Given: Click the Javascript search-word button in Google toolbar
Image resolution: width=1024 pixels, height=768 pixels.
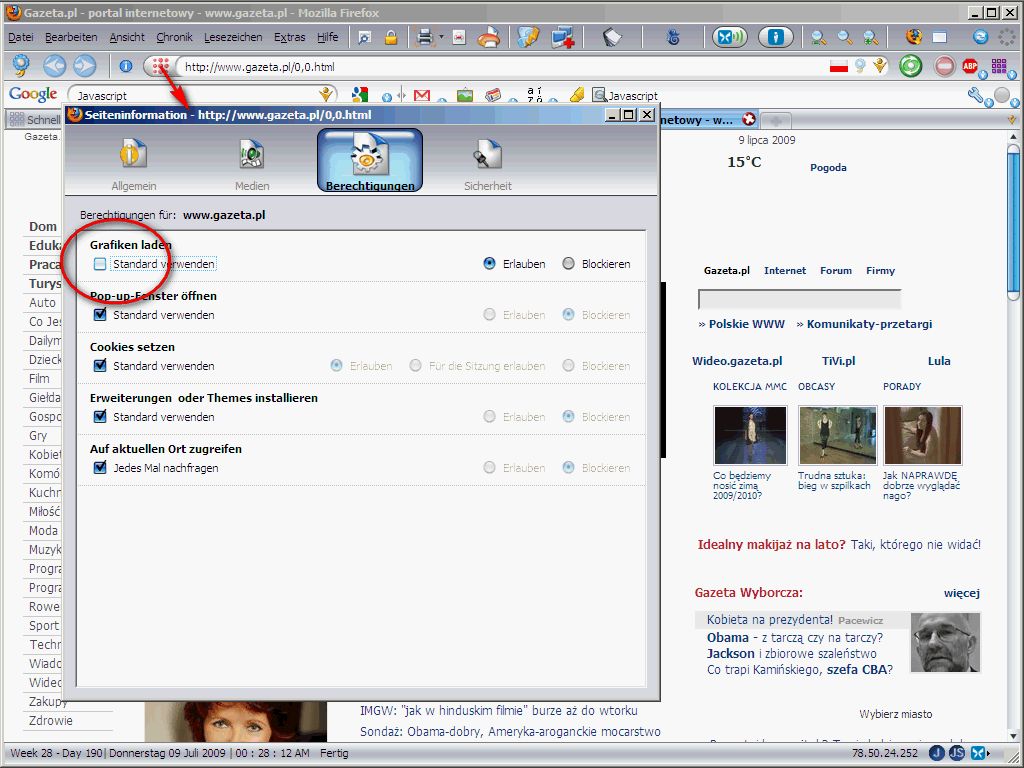Looking at the screenshot, I should [x=625, y=96].
